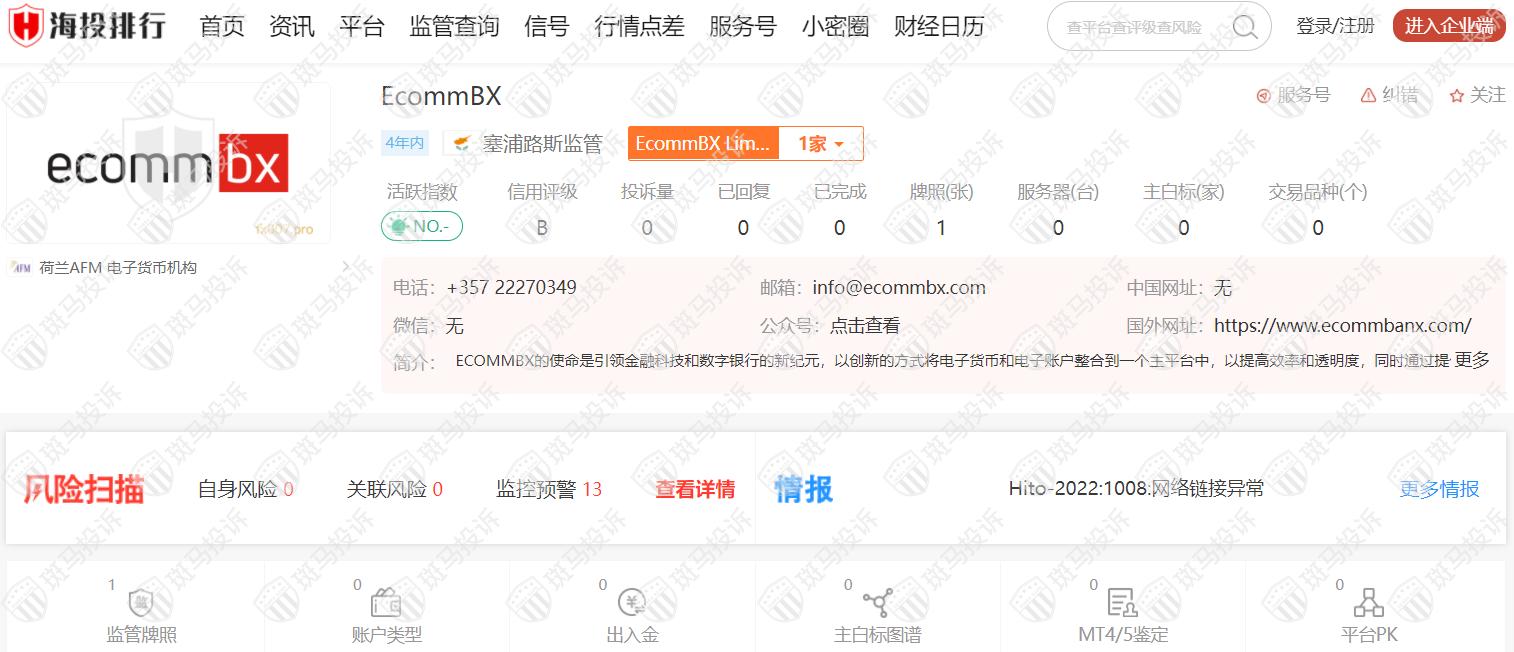Expand 更多 to show full description

point(1471,360)
